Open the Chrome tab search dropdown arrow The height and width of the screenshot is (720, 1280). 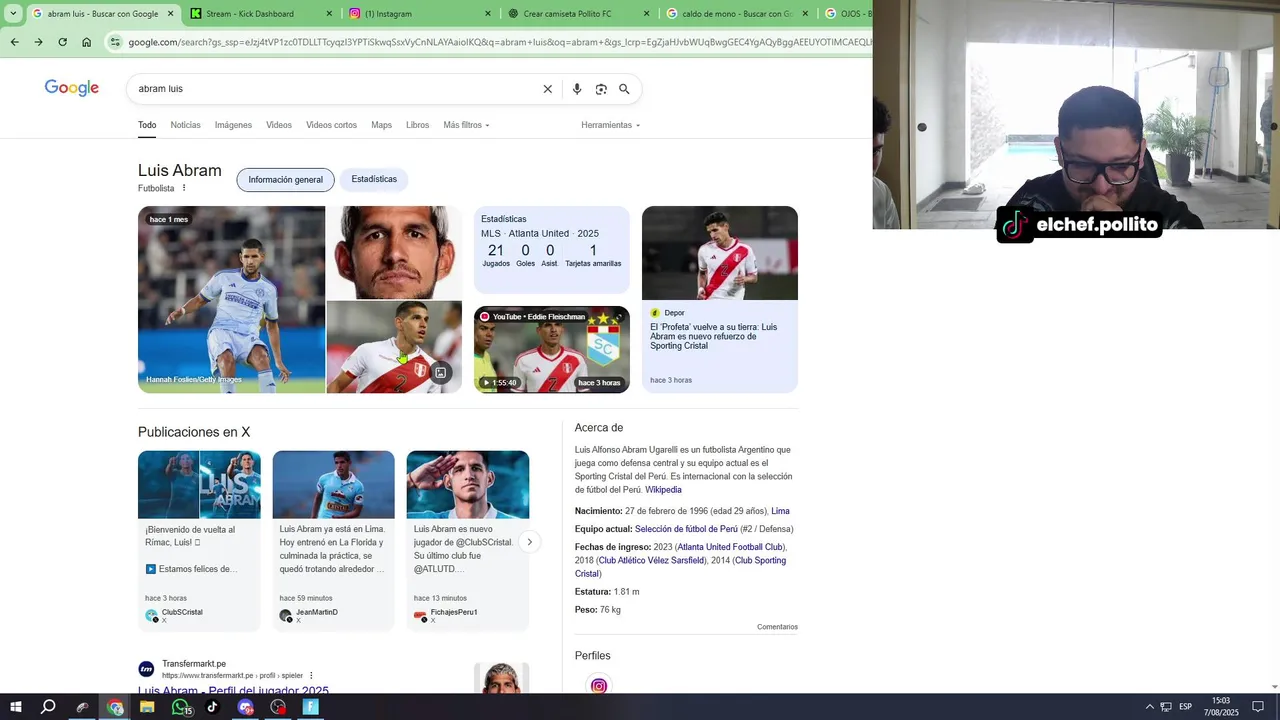(13, 14)
